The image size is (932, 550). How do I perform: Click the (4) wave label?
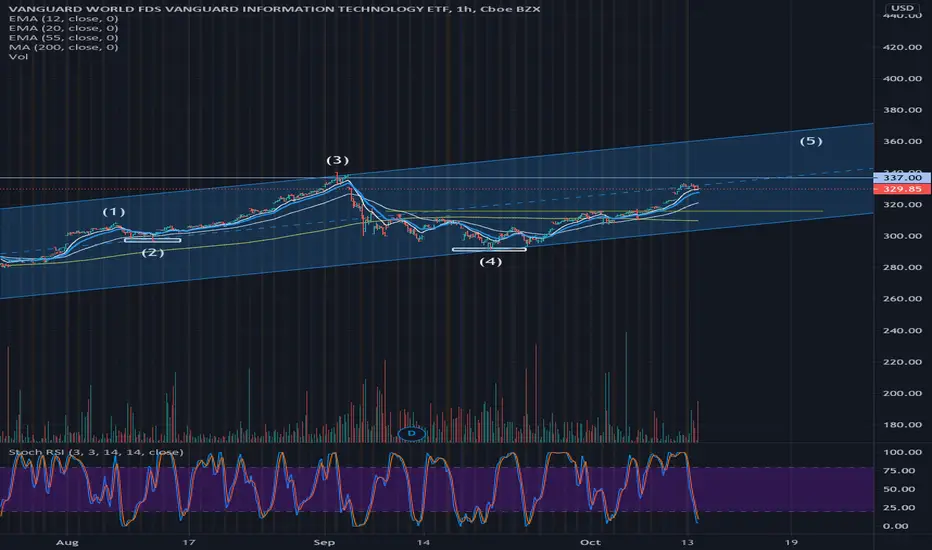click(x=490, y=261)
